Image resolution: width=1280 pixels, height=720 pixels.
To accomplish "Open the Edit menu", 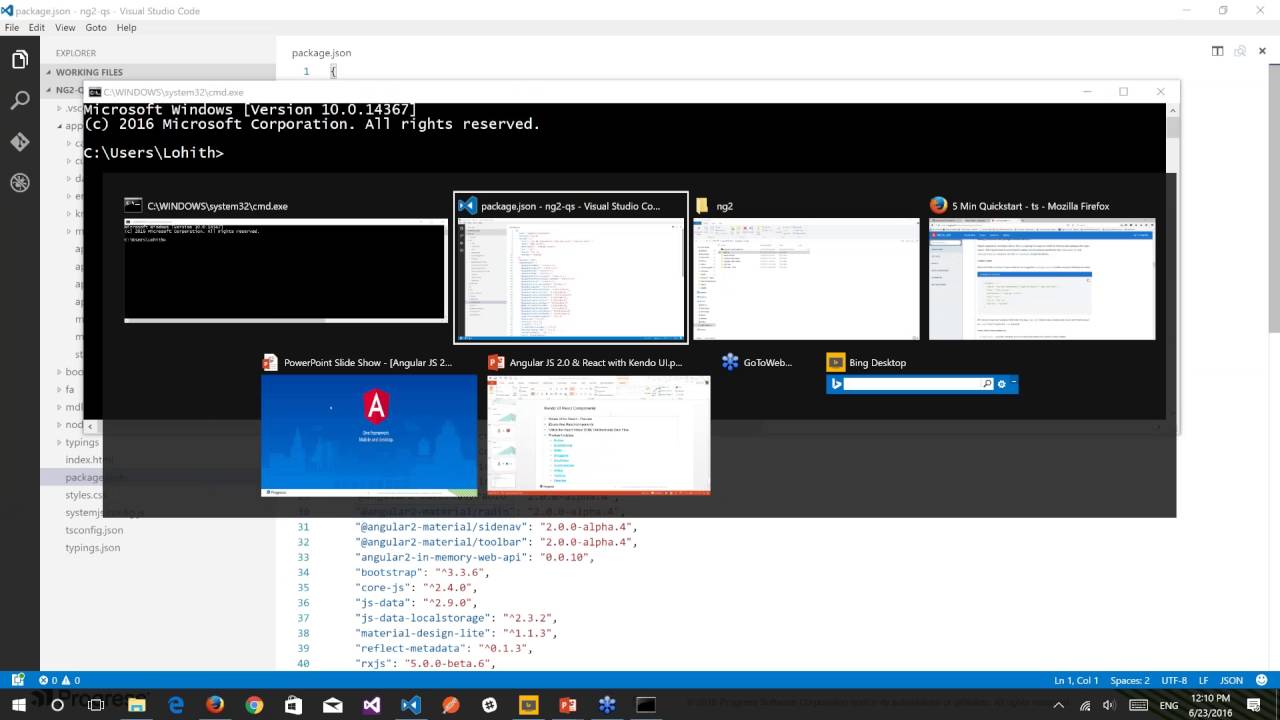I will [x=37, y=28].
